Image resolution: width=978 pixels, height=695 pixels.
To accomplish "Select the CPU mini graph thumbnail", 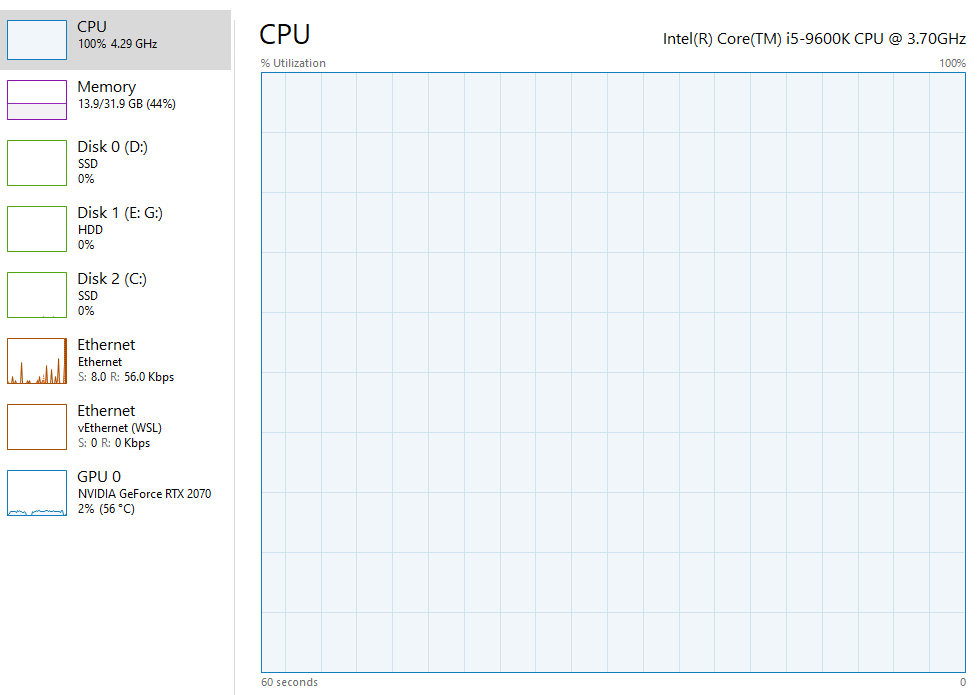I will 37,40.
